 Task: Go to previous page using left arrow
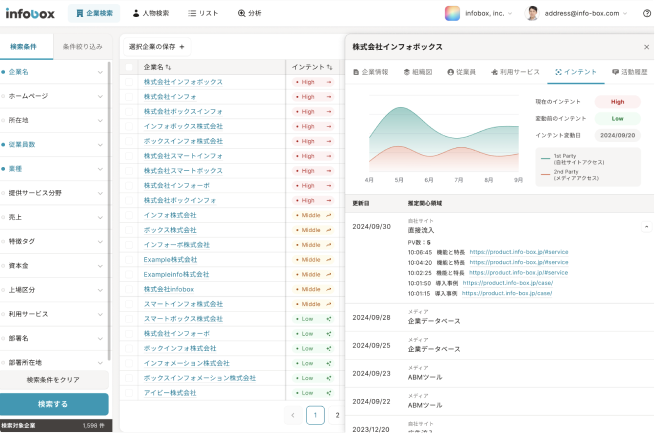point(292,415)
